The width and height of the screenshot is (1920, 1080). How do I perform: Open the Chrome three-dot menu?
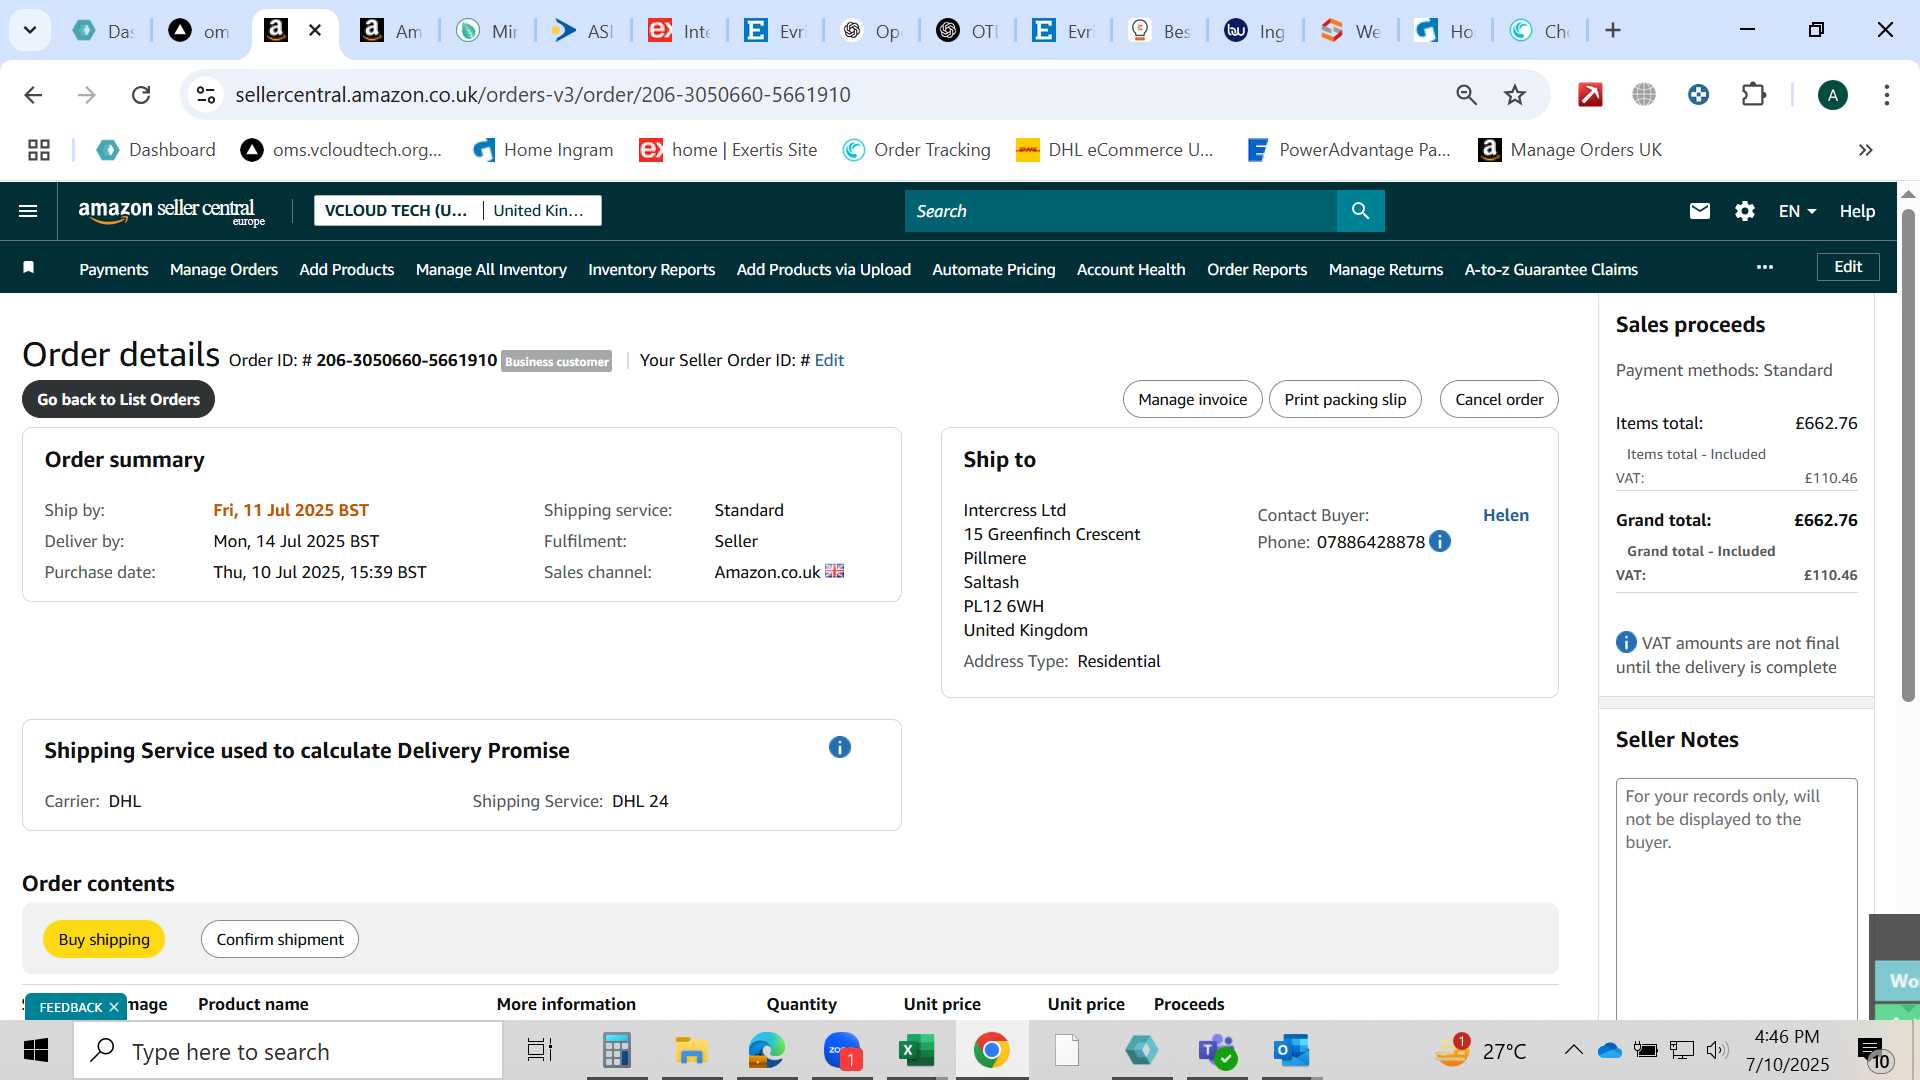tap(1886, 95)
